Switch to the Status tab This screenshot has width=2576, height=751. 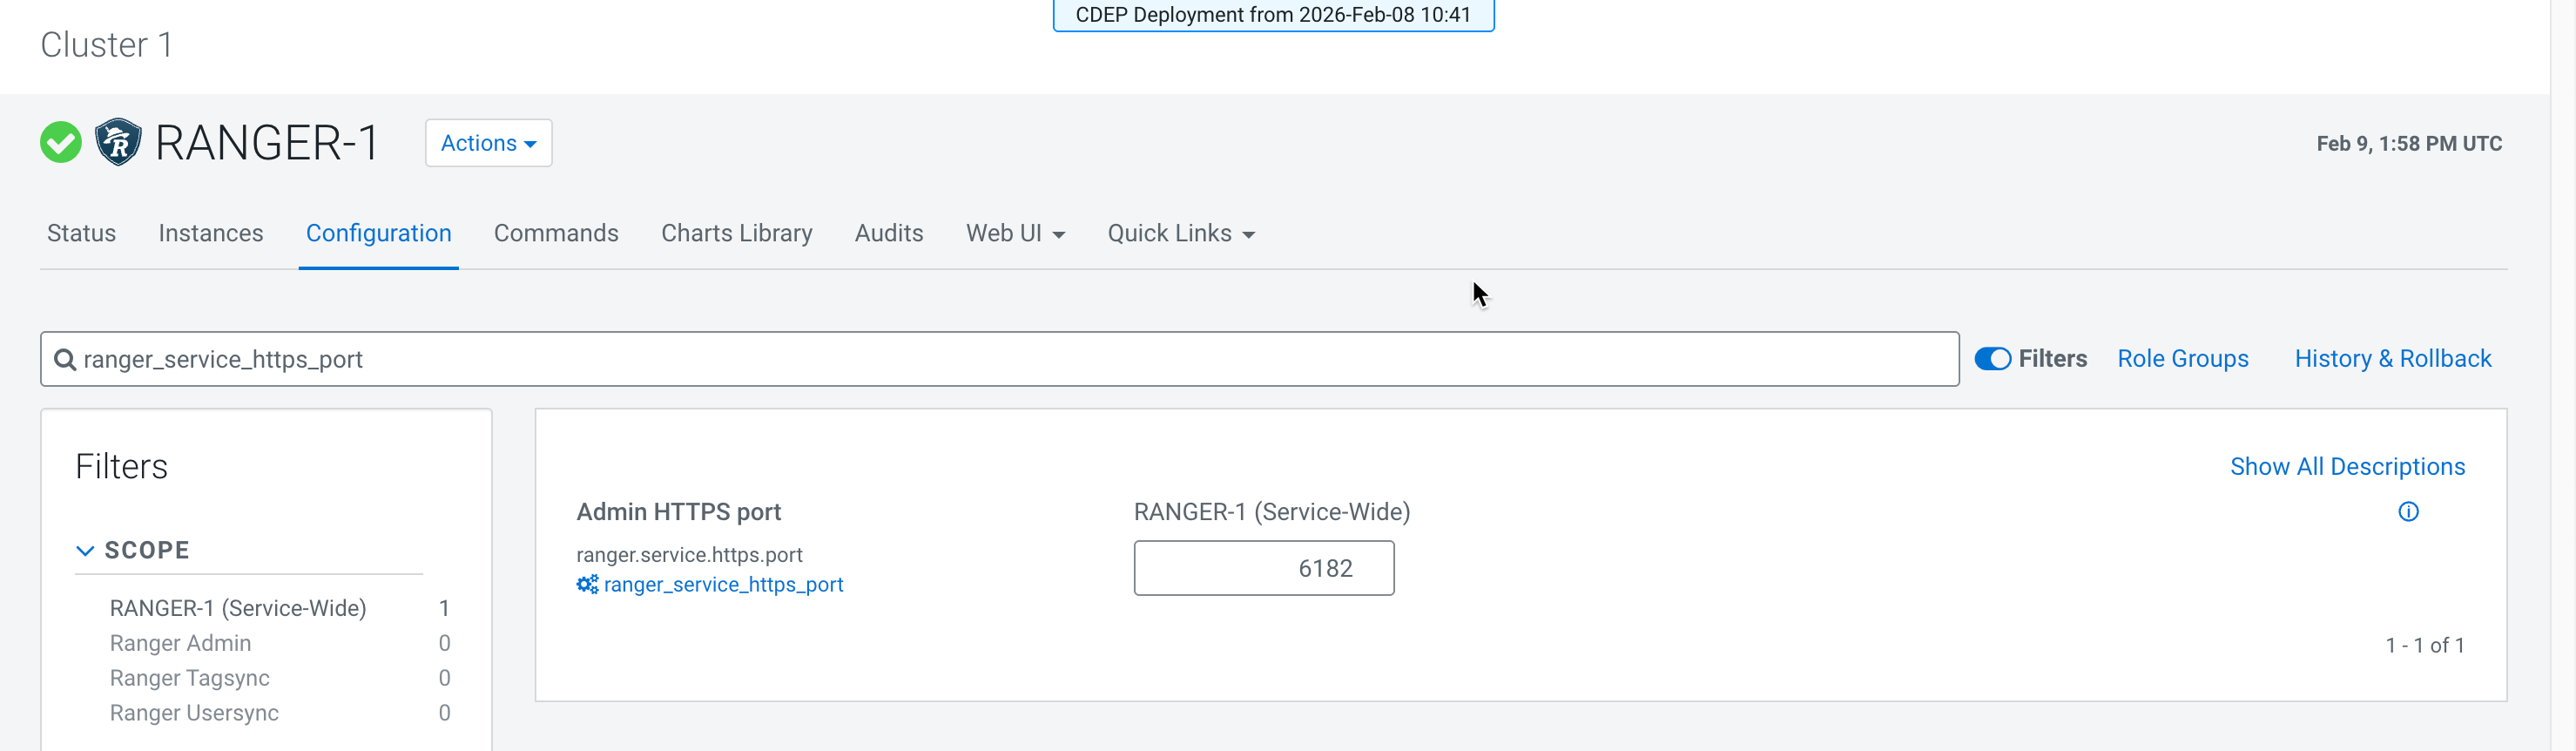click(81, 233)
